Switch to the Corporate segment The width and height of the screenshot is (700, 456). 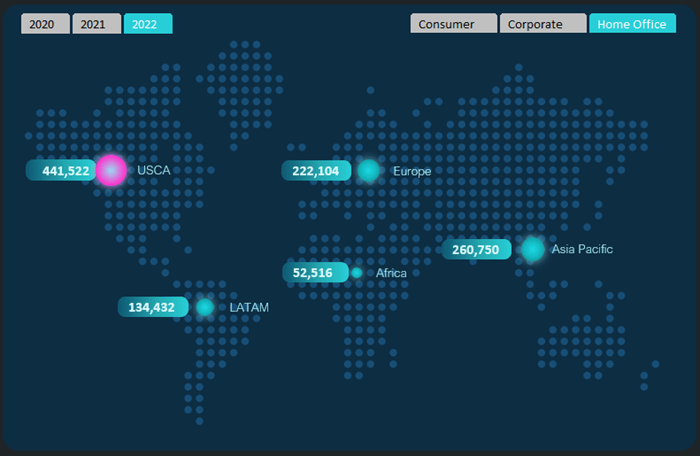point(543,23)
